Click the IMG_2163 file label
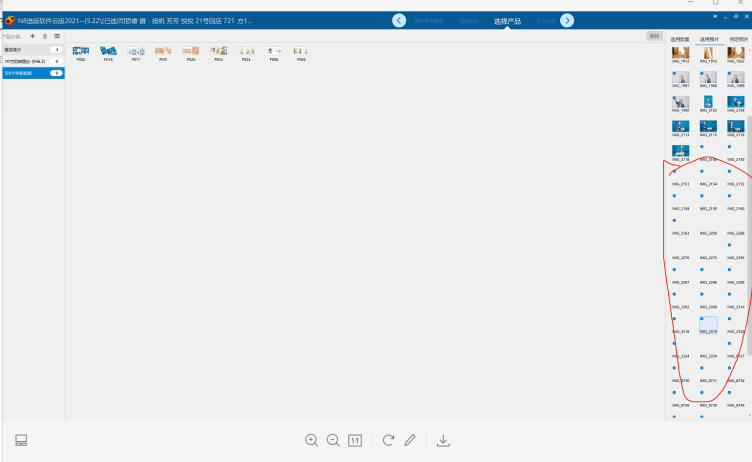The height and width of the screenshot is (462, 752). point(681,233)
